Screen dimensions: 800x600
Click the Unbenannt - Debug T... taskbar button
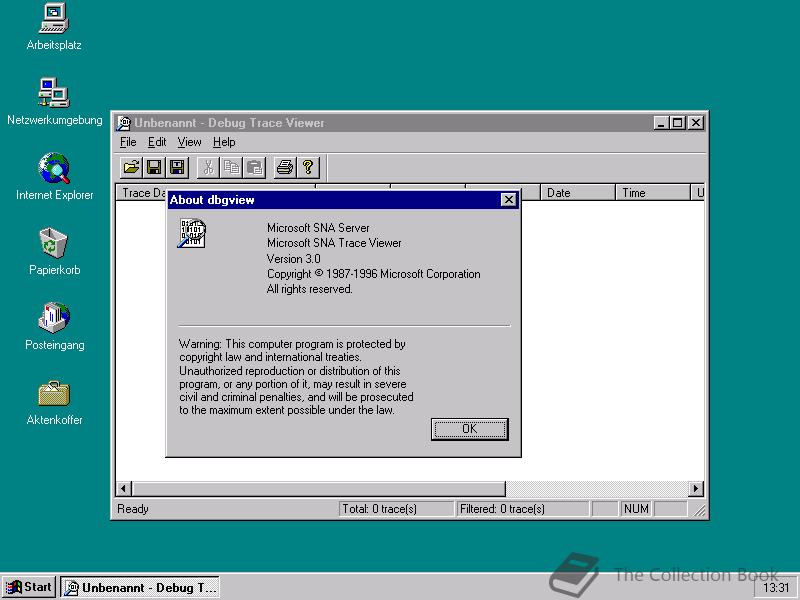point(140,587)
